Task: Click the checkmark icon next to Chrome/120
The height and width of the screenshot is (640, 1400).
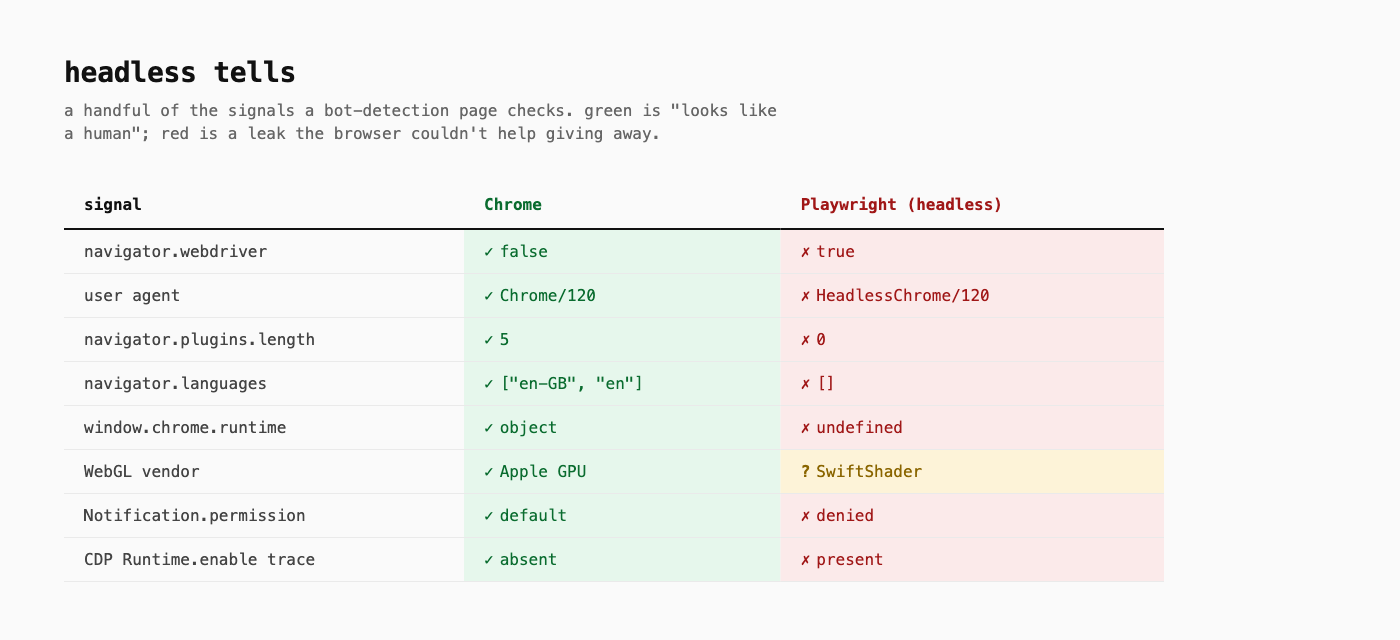Action: (x=489, y=296)
